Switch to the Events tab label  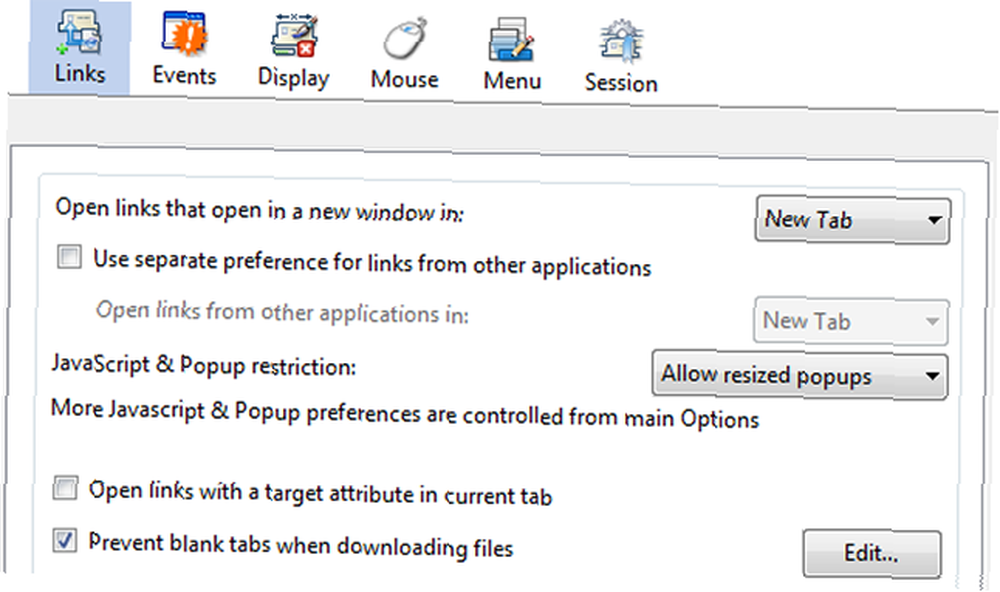click(x=184, y=76)
